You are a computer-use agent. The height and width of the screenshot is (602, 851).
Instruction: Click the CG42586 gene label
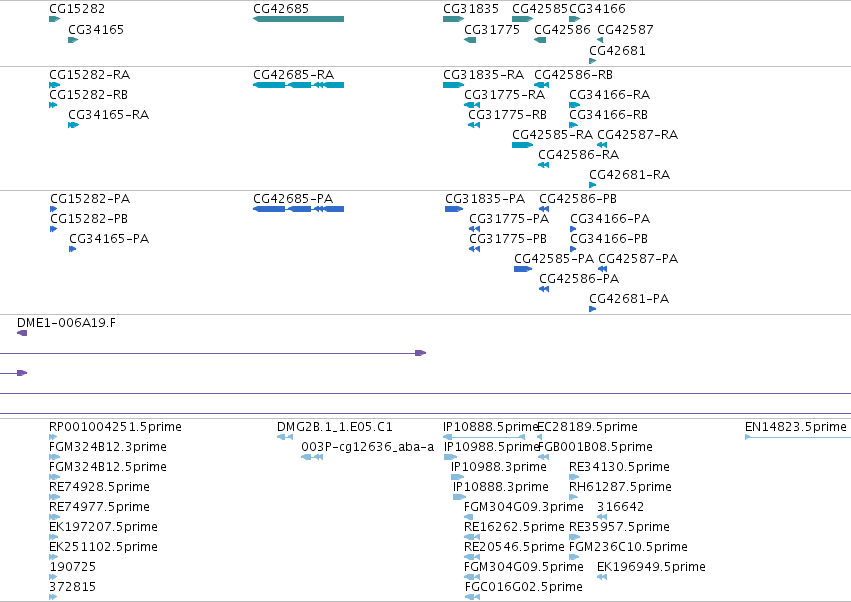(562, 29)
